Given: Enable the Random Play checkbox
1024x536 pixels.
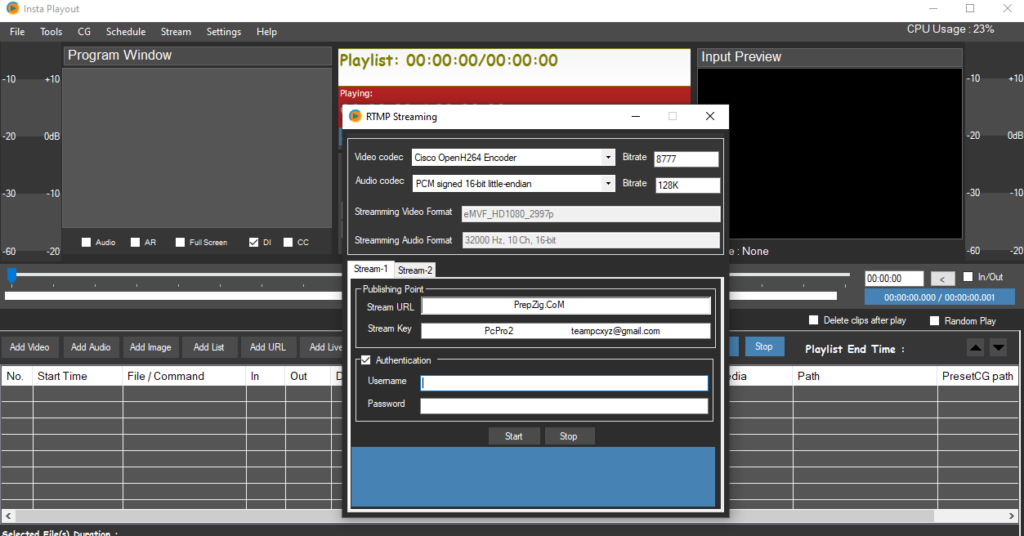Looking at the screenshot, I should click(x=934, y=321).
